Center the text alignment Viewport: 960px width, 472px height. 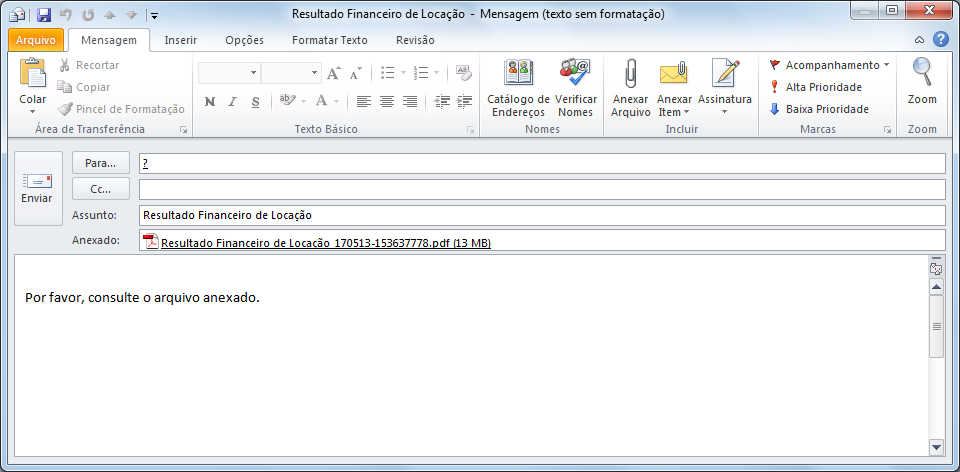click(386, 102)
